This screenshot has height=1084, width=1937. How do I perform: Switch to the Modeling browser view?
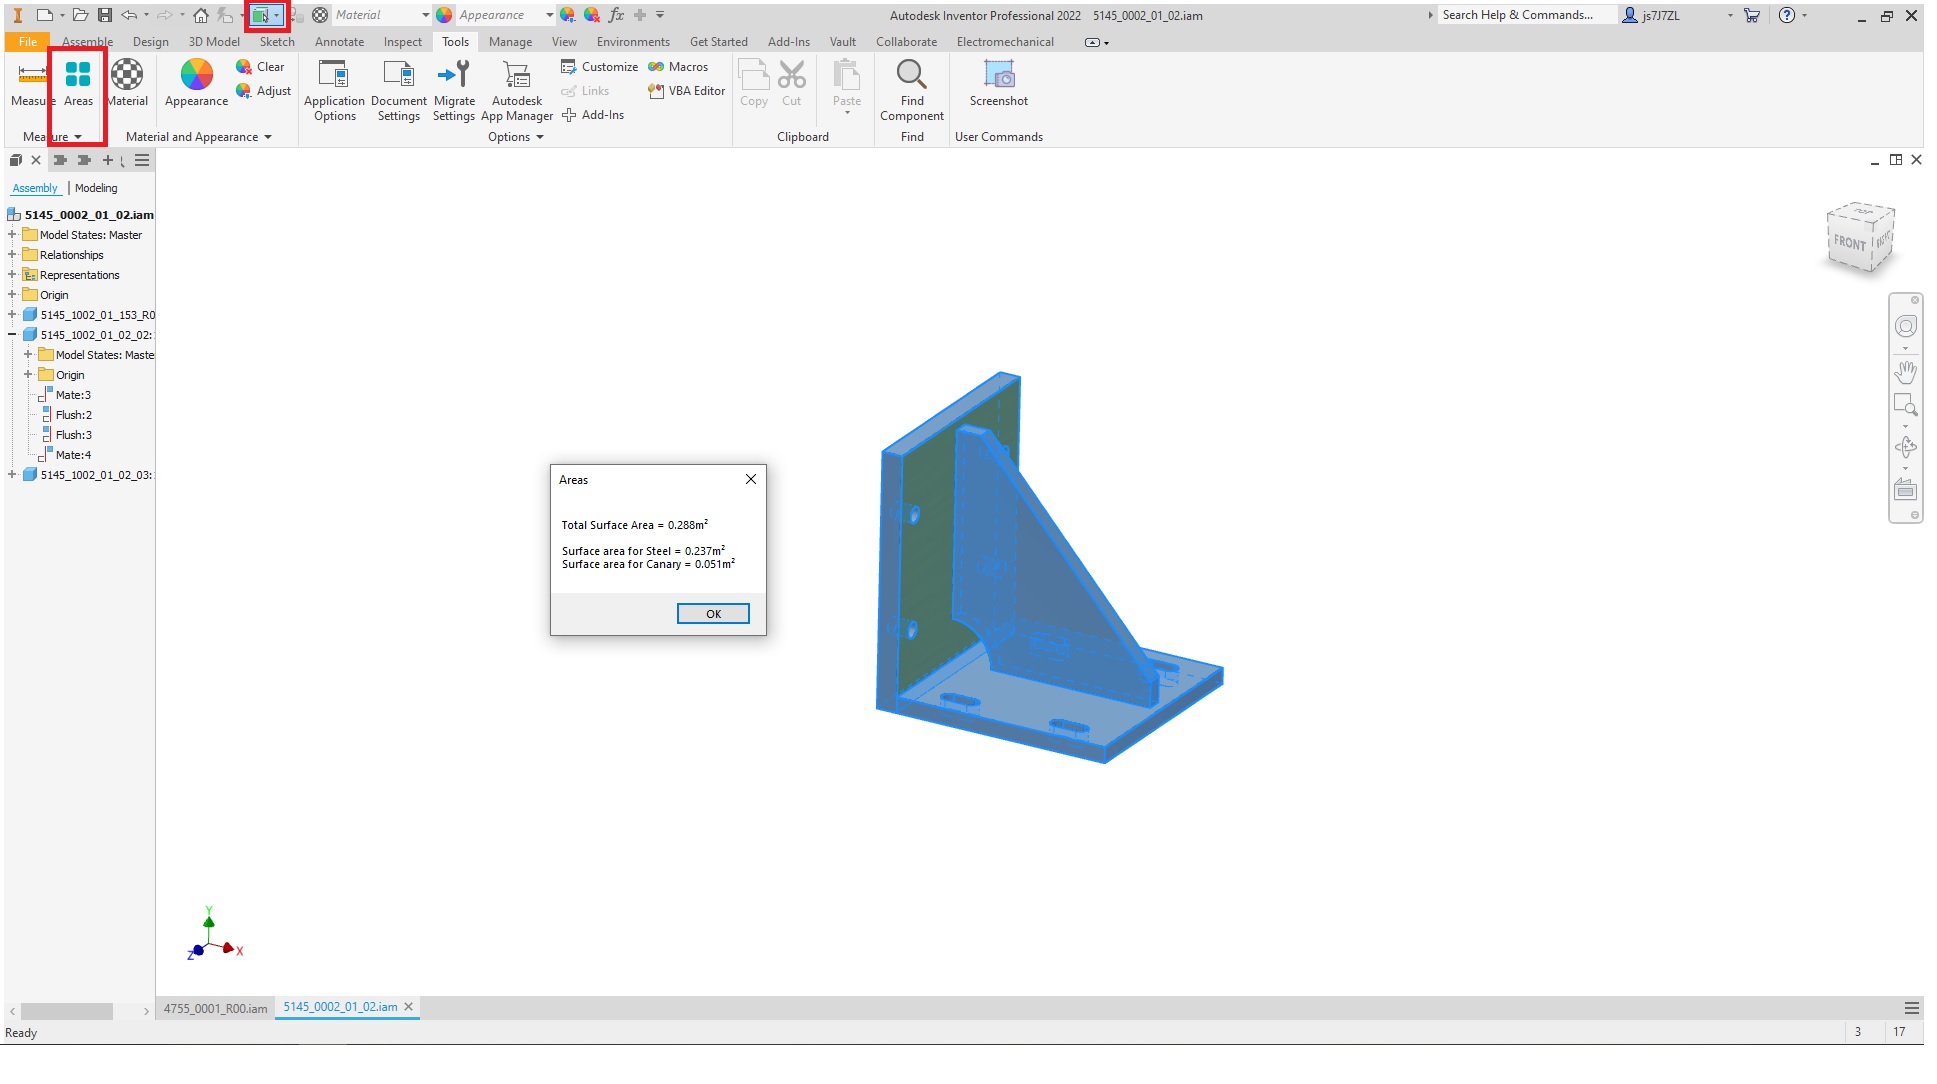point(96,188)
